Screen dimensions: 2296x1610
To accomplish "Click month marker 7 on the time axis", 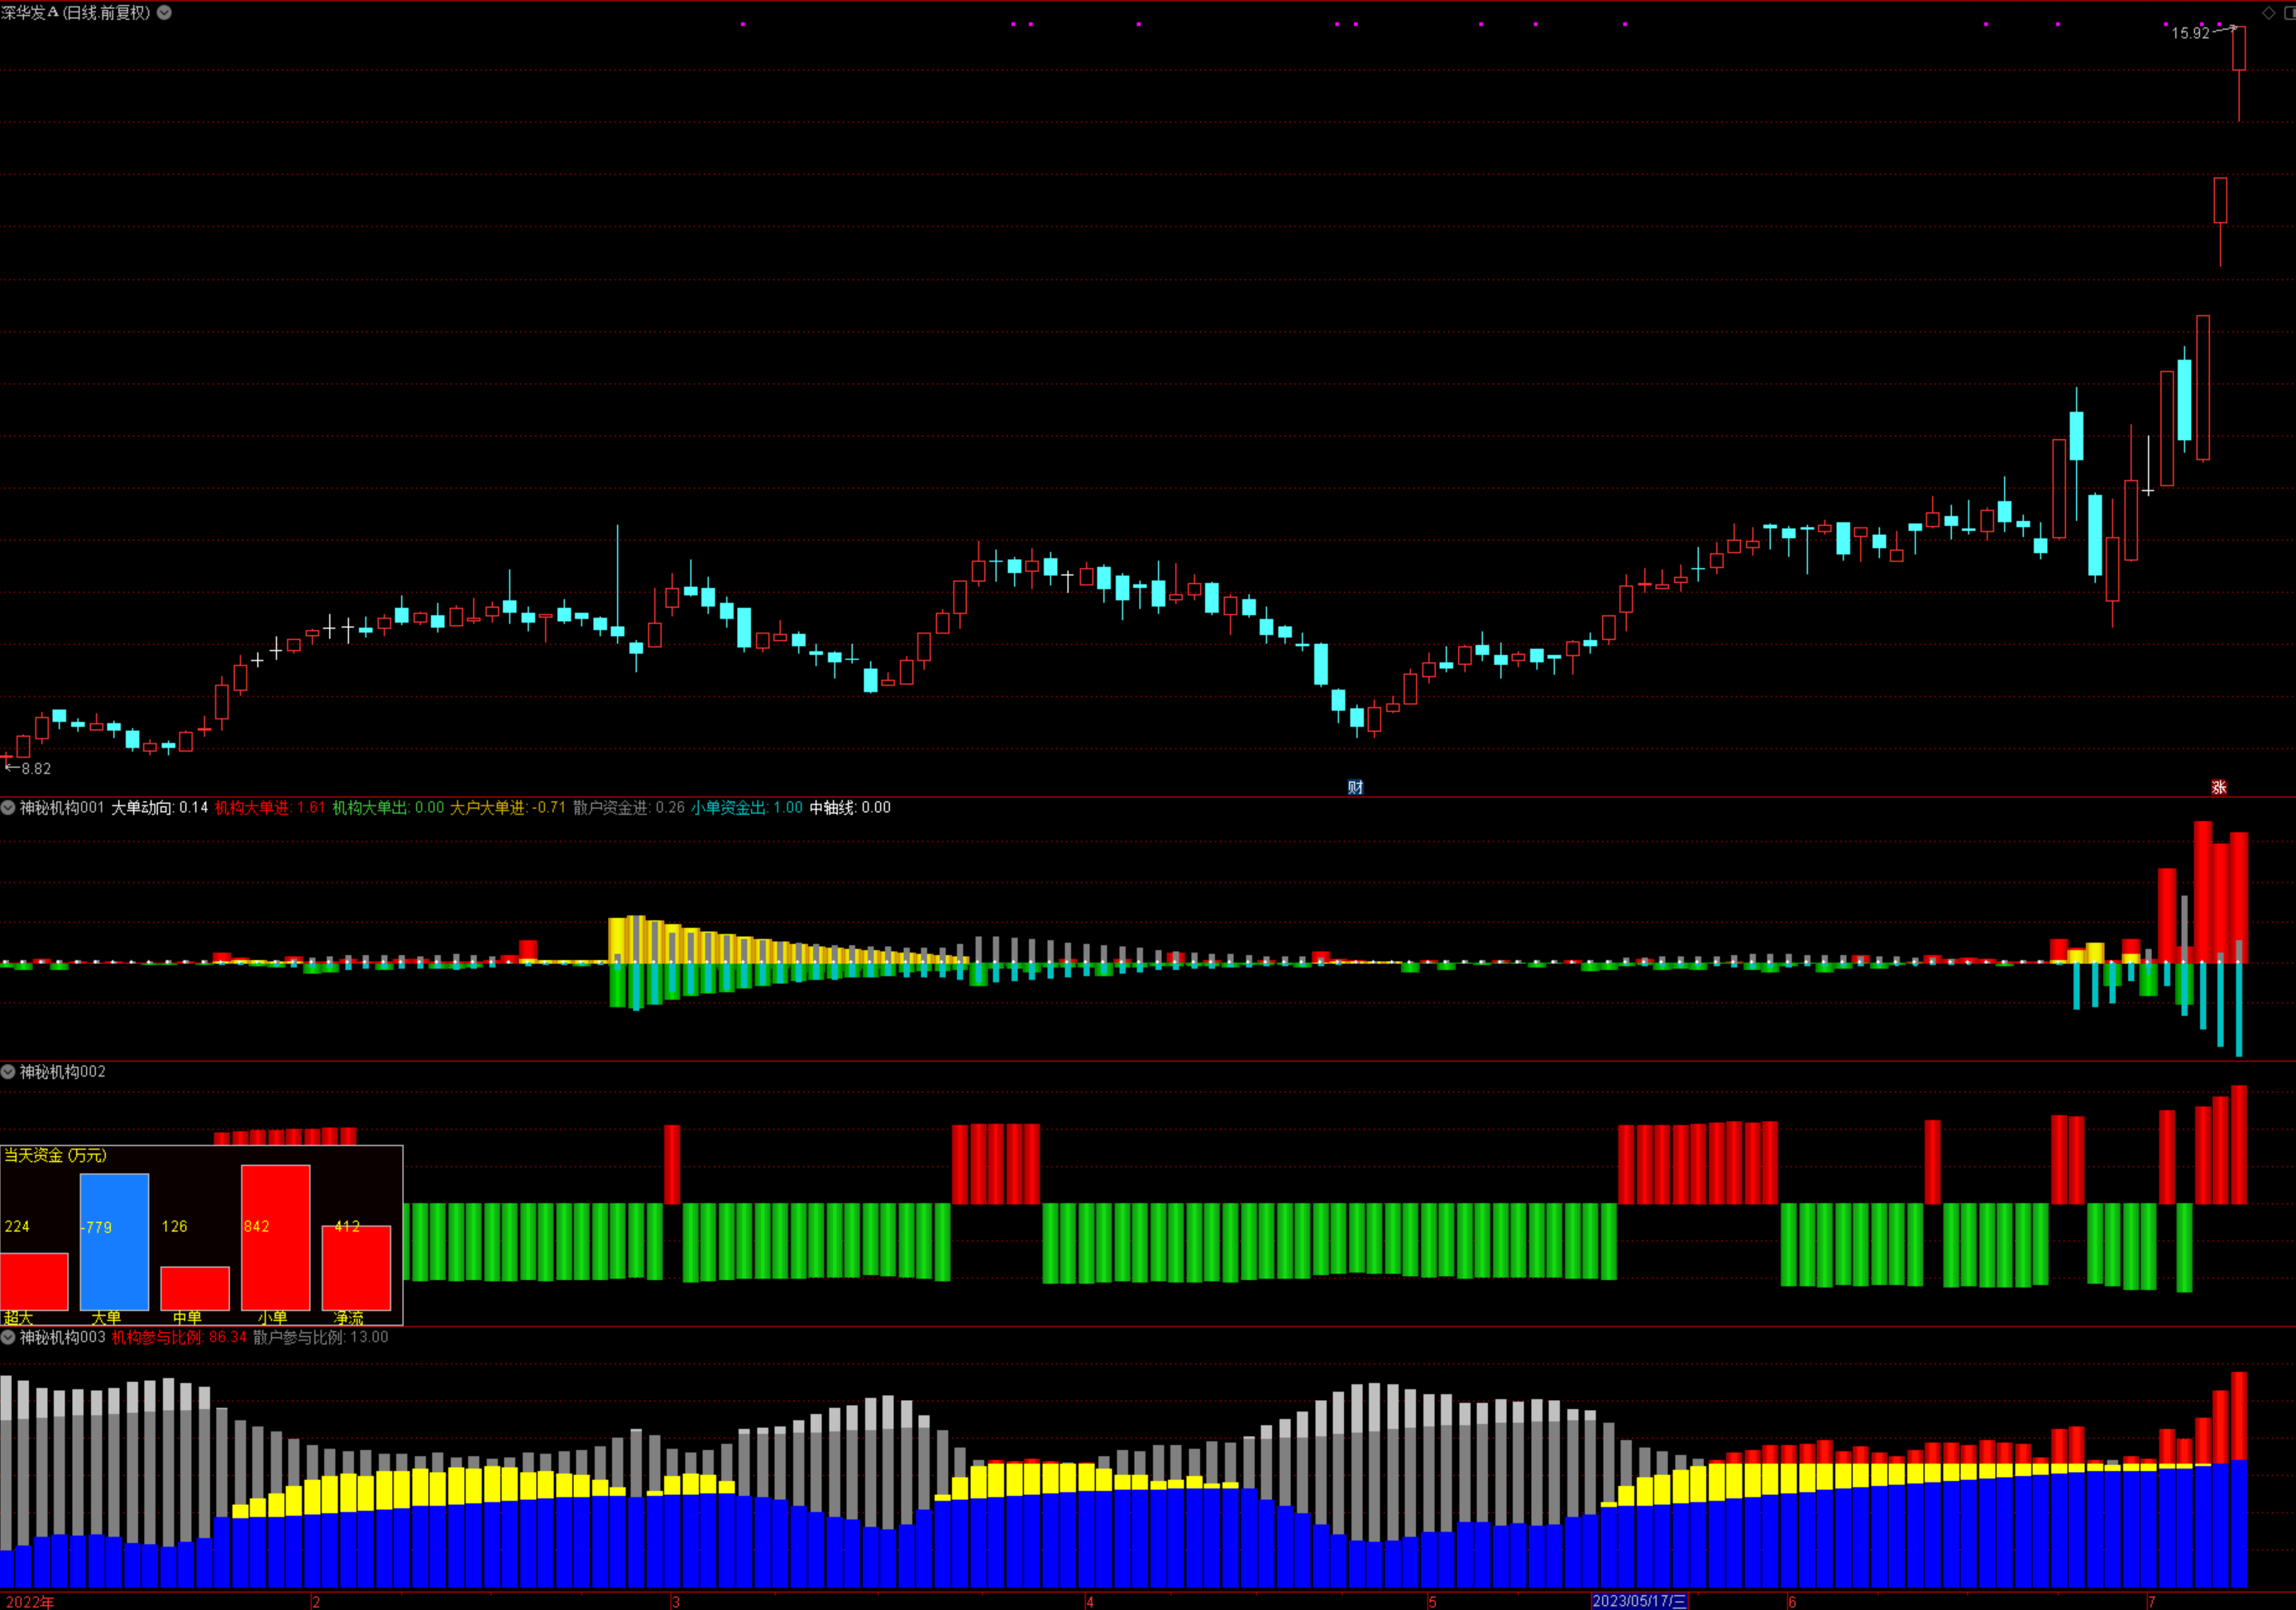I will 2151,1602.
